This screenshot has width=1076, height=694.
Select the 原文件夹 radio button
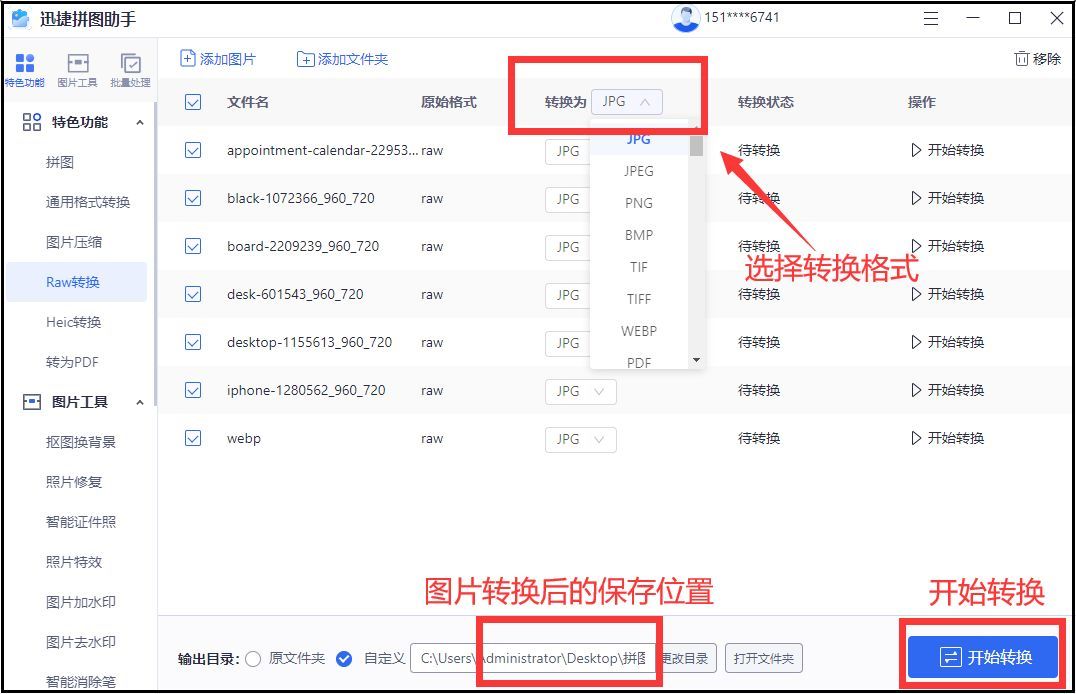253,659
